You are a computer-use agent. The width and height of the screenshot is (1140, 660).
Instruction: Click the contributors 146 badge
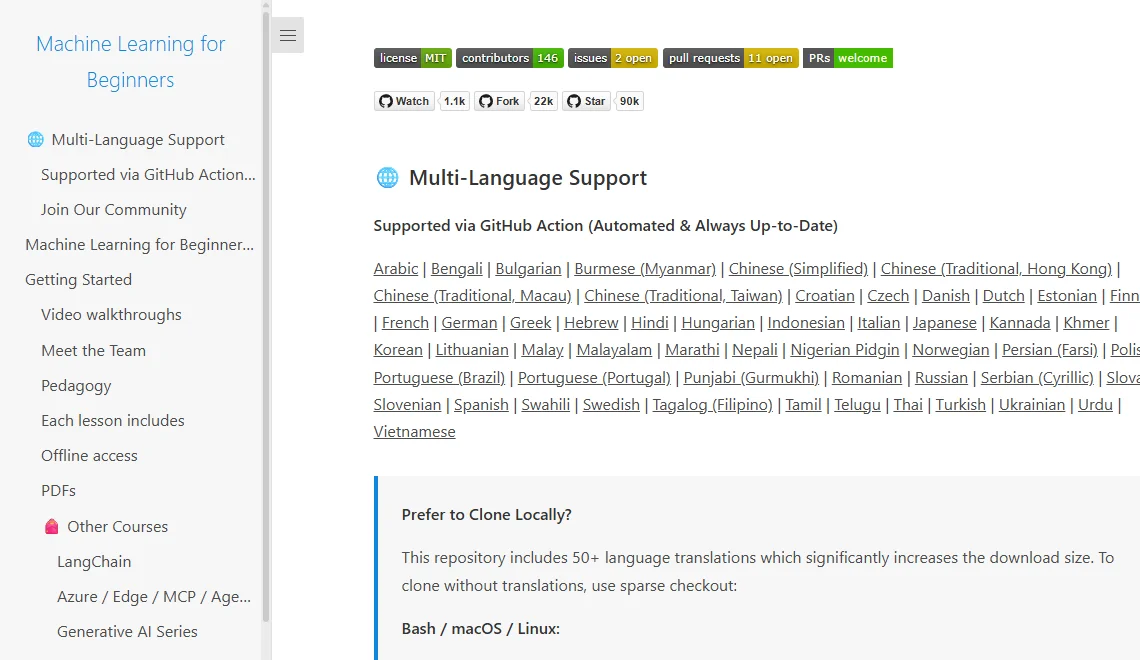click(510, 58)
